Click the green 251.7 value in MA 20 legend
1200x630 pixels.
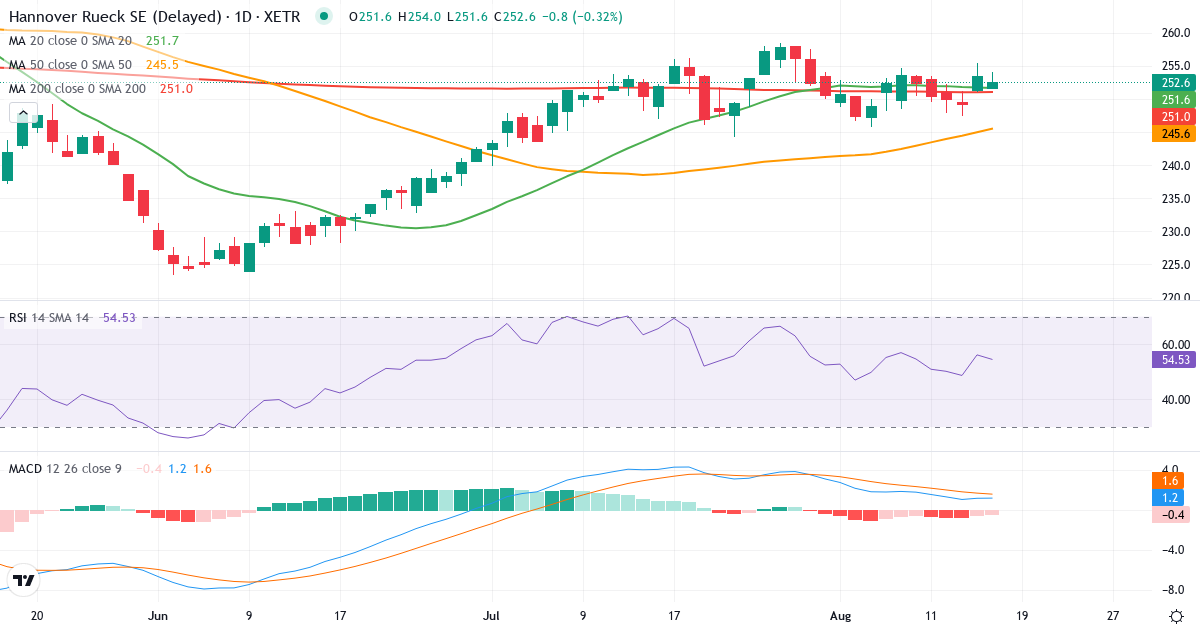162,41
